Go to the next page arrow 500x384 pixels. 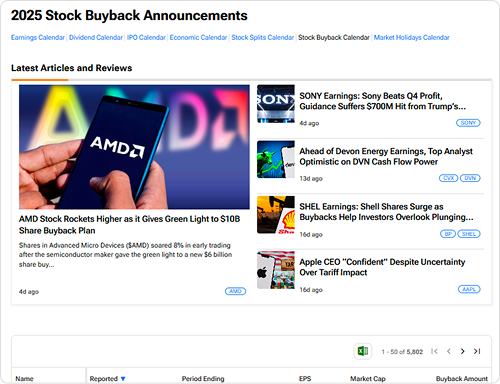coord(463,351)
